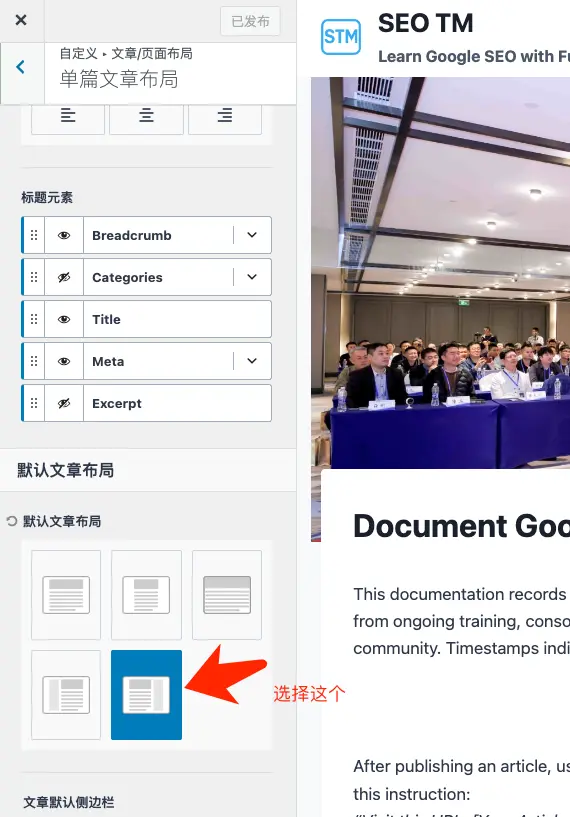
Task: Expand the Meta options chevron
Action: click(252, 361)
